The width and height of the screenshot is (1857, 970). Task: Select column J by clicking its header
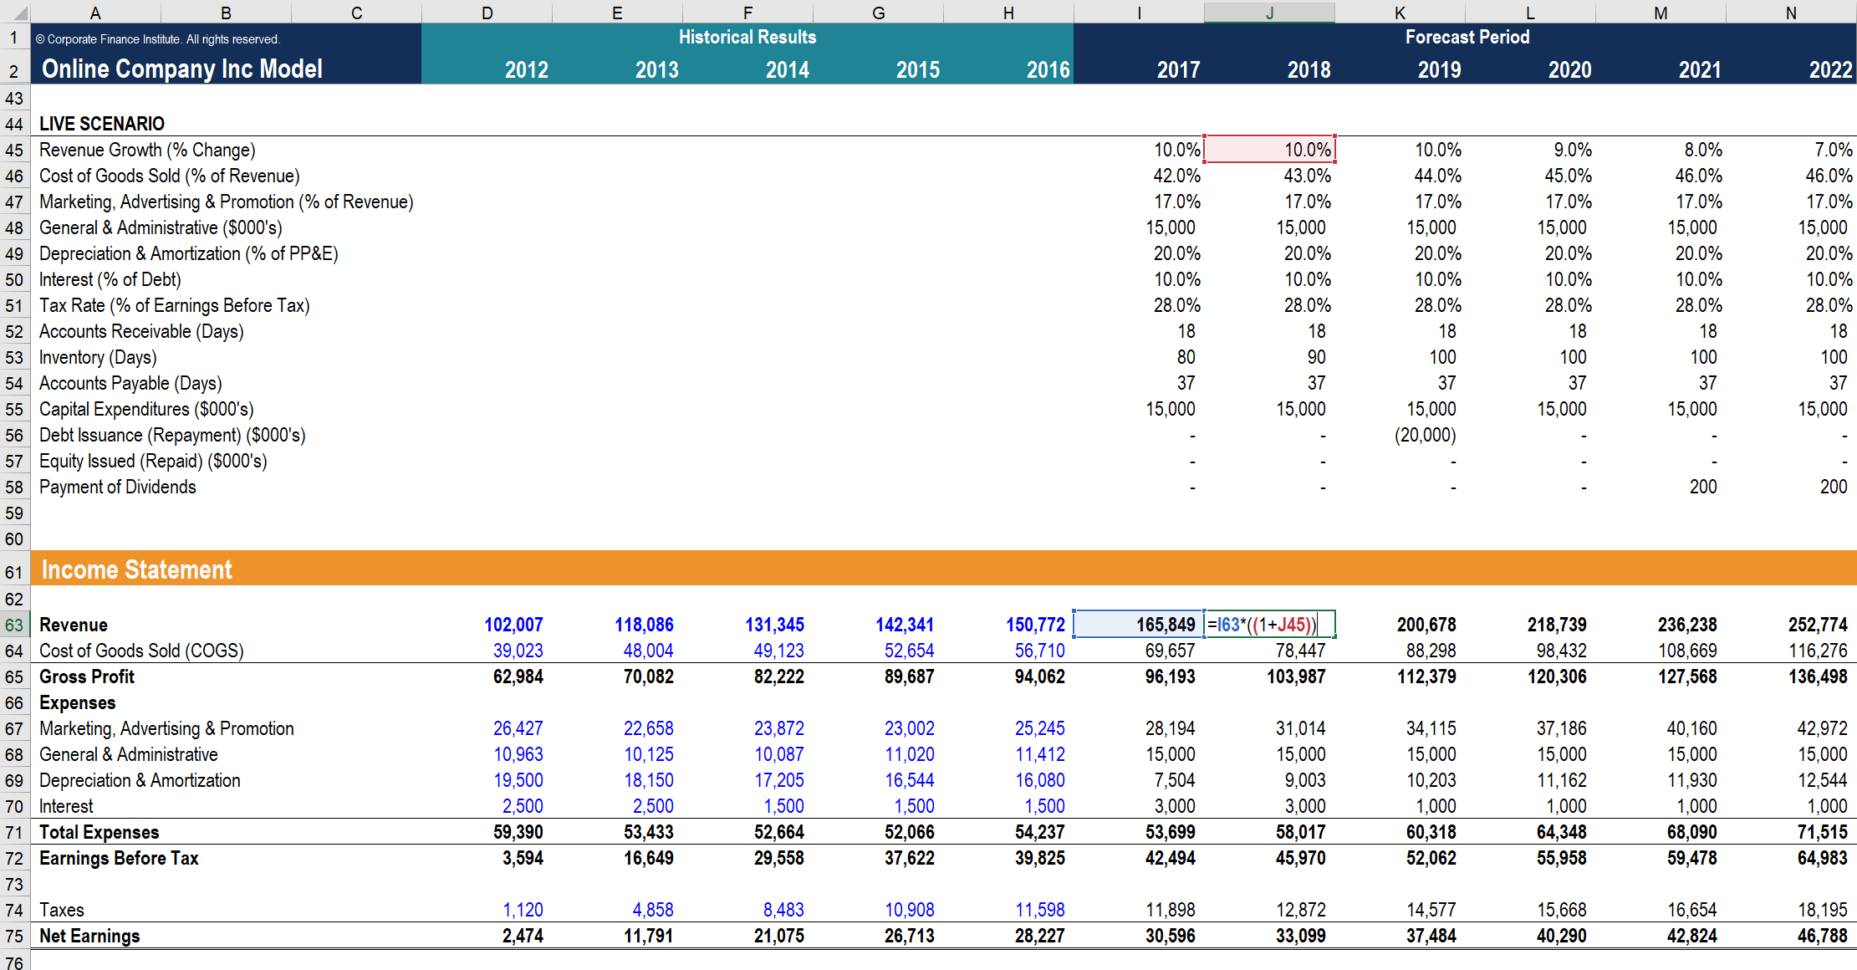point(1269,12)
